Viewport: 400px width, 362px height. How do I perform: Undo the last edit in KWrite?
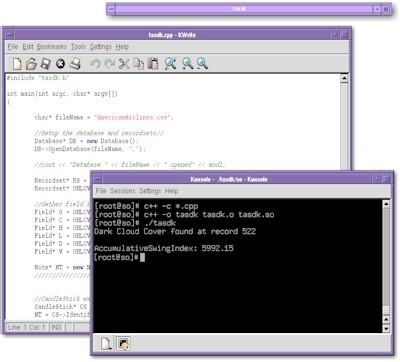point(95,63)
